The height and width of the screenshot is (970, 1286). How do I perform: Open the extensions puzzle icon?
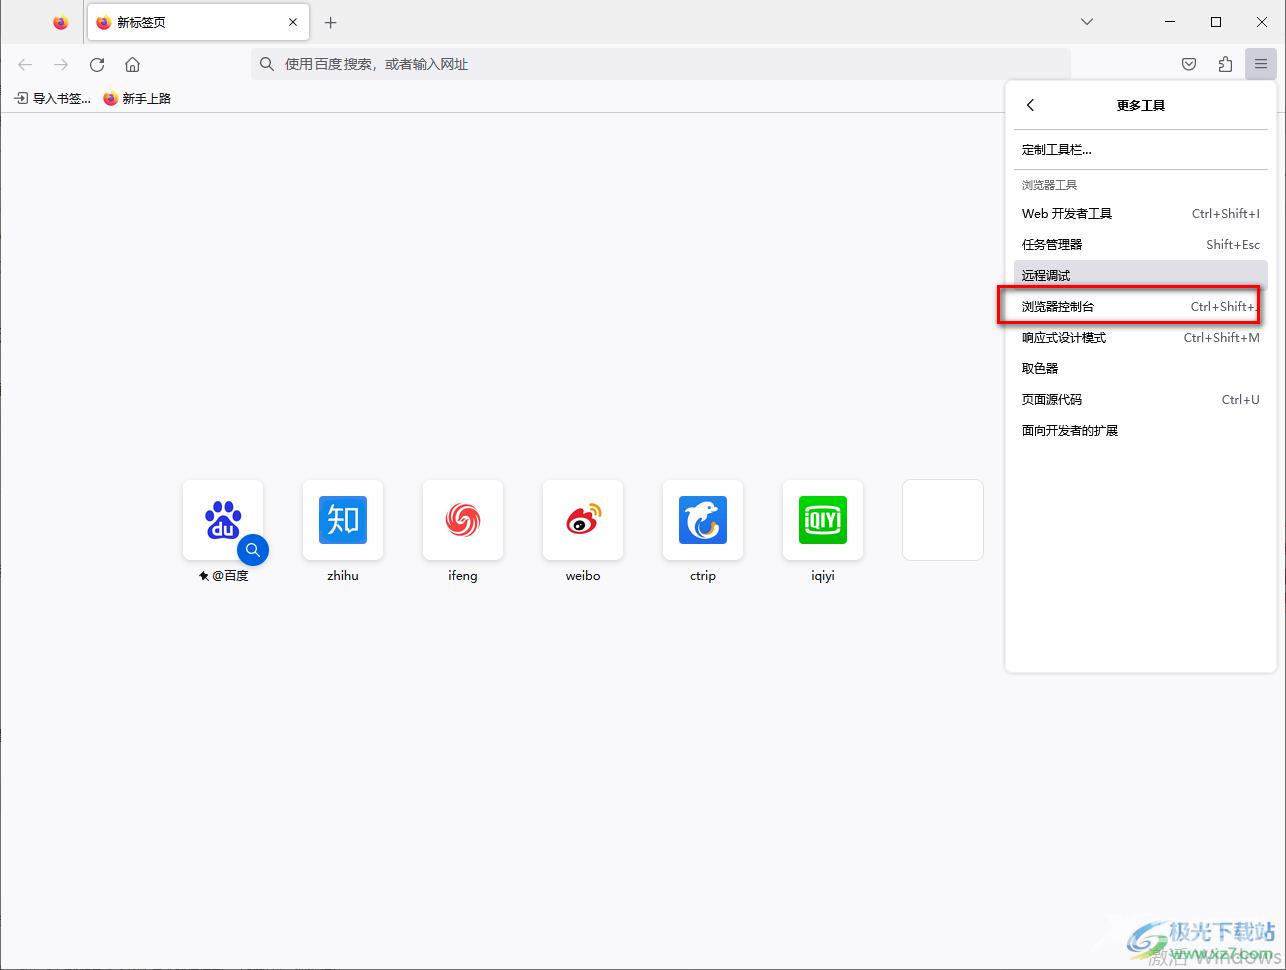coord(1225,64)
